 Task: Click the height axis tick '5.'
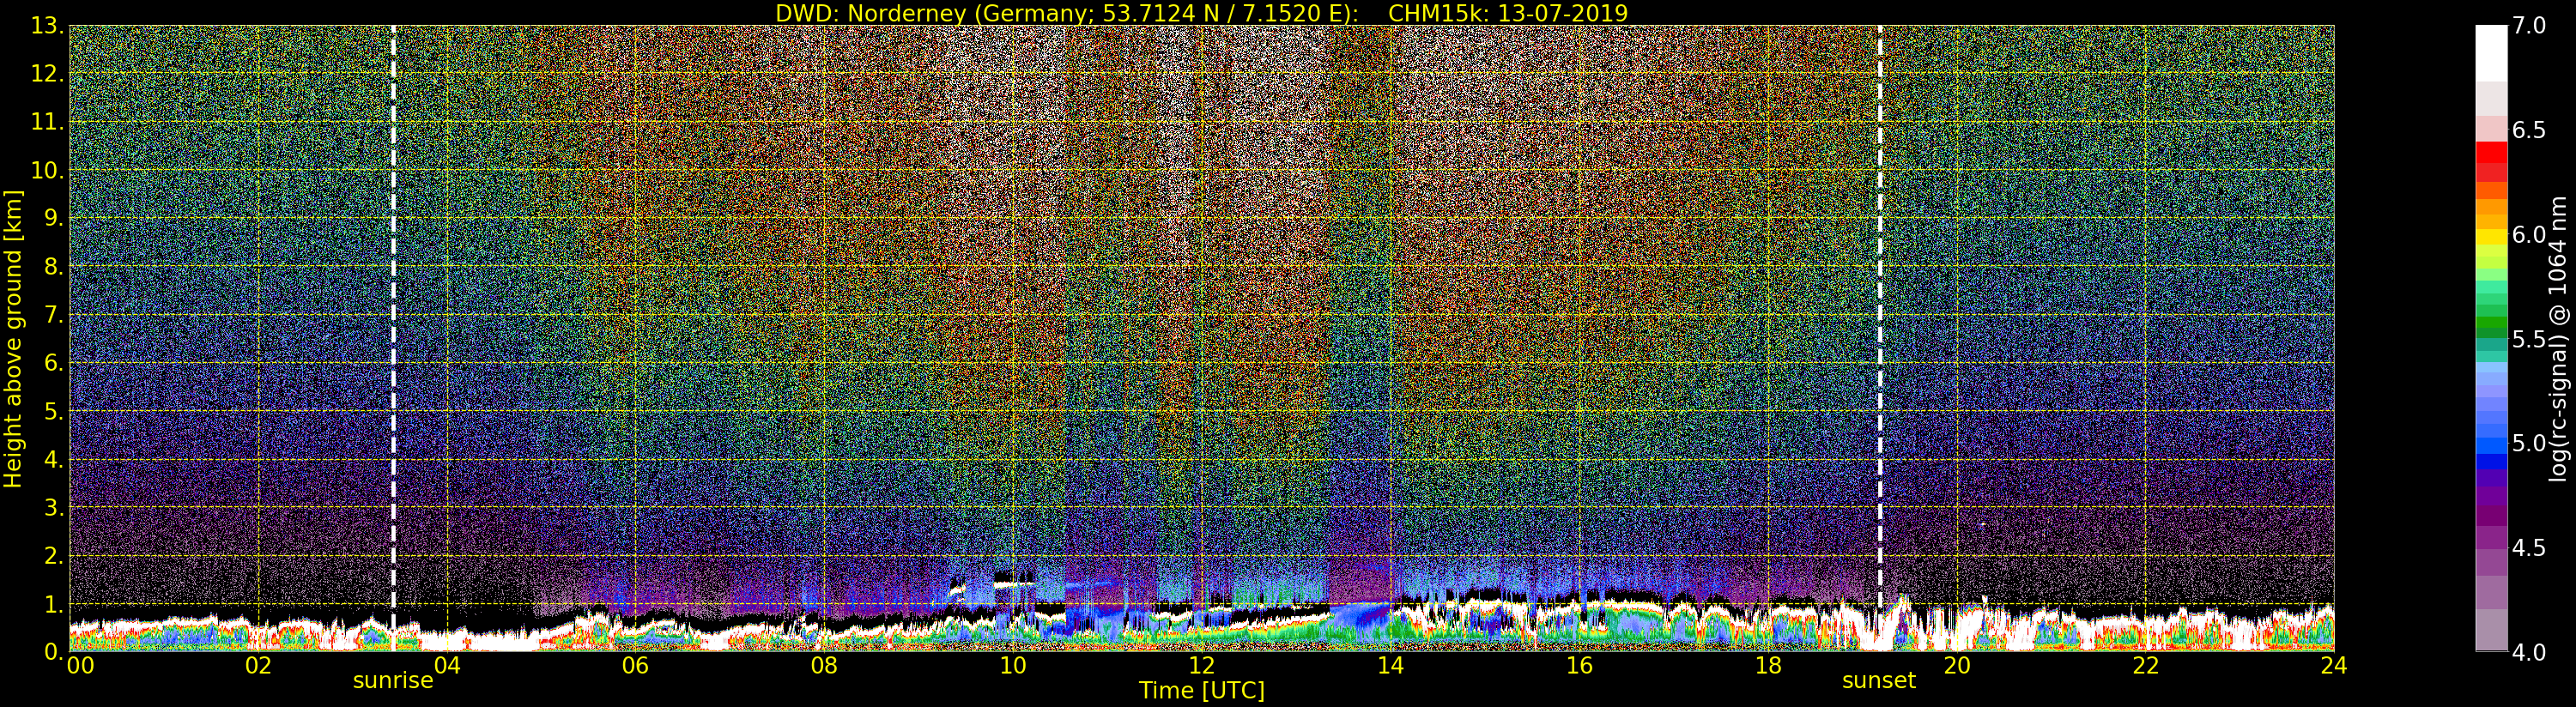pyautogui.click(x=54, y=411)
